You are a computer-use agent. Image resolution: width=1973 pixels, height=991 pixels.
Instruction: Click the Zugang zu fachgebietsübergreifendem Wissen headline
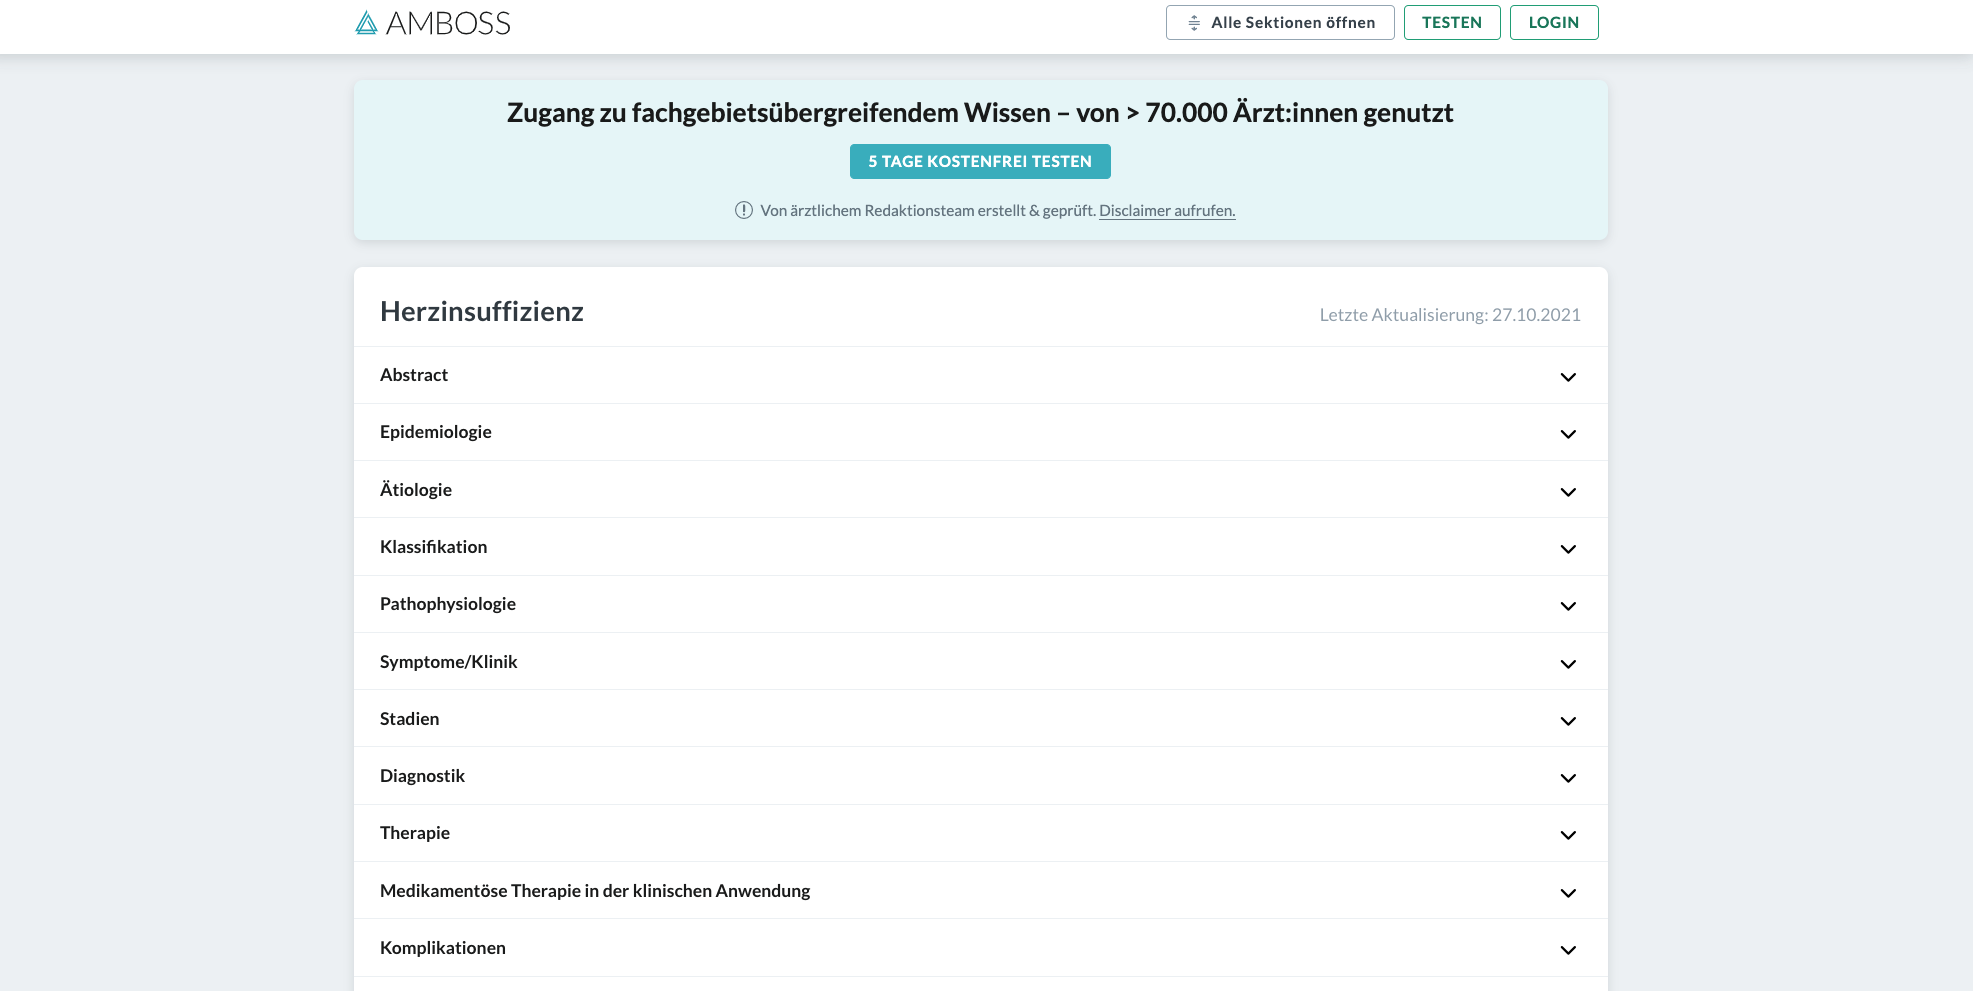coord(980,113)
